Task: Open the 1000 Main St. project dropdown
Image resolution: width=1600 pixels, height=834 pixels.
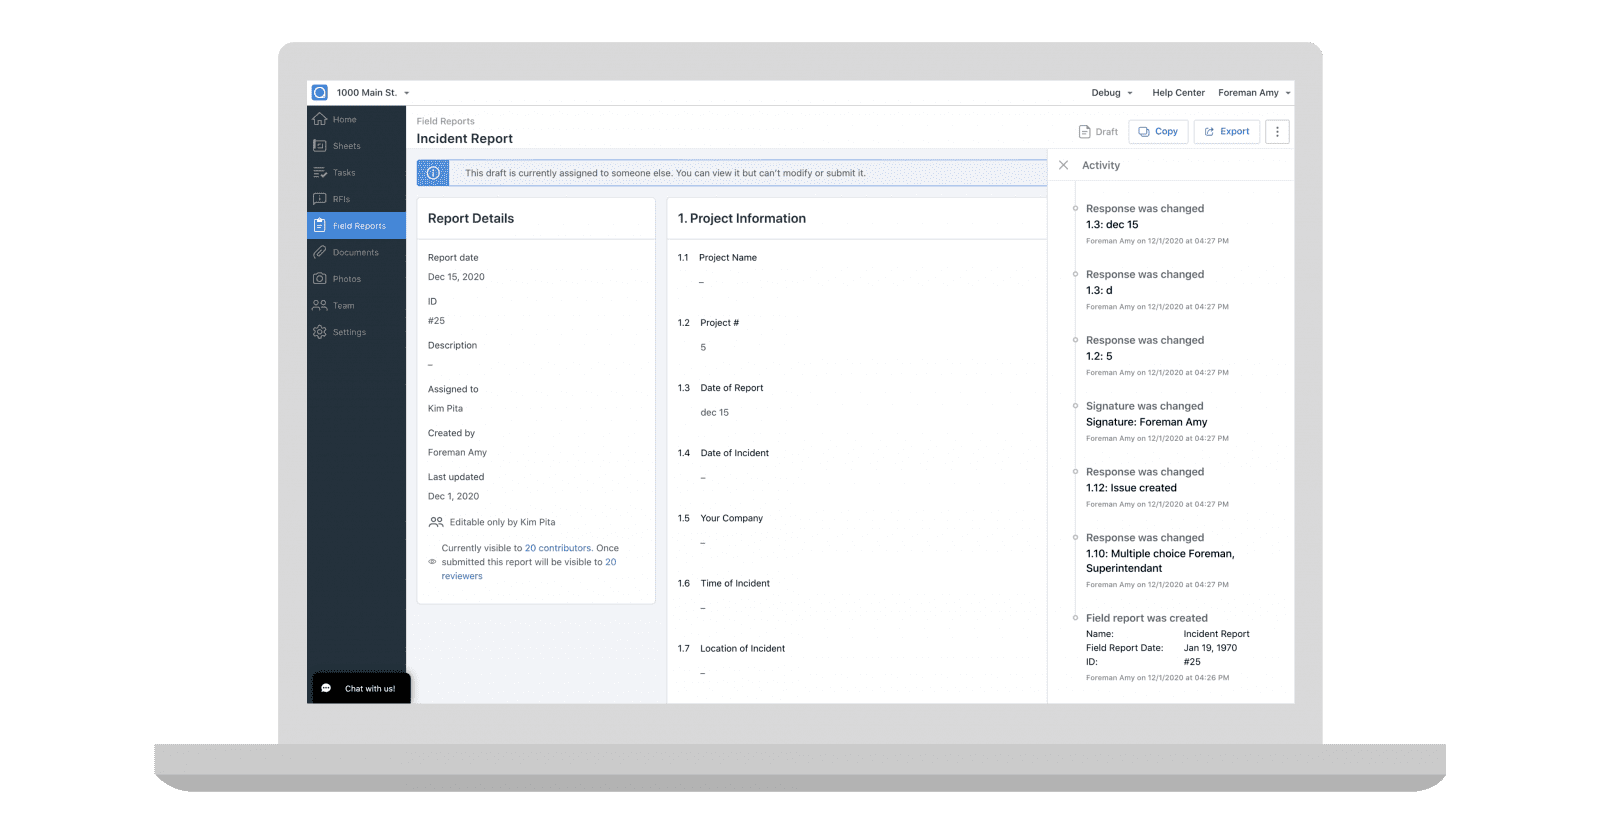Action: click(373, 93)
